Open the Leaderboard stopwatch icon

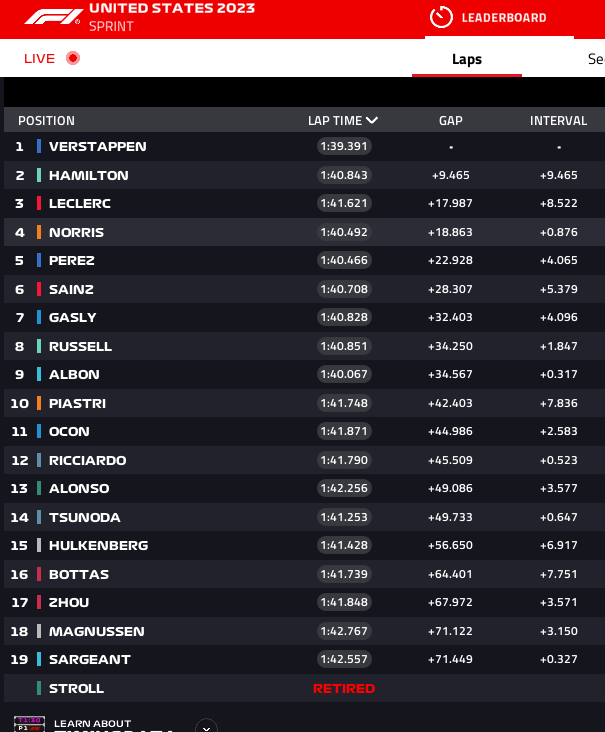click(x=441, y=17)
